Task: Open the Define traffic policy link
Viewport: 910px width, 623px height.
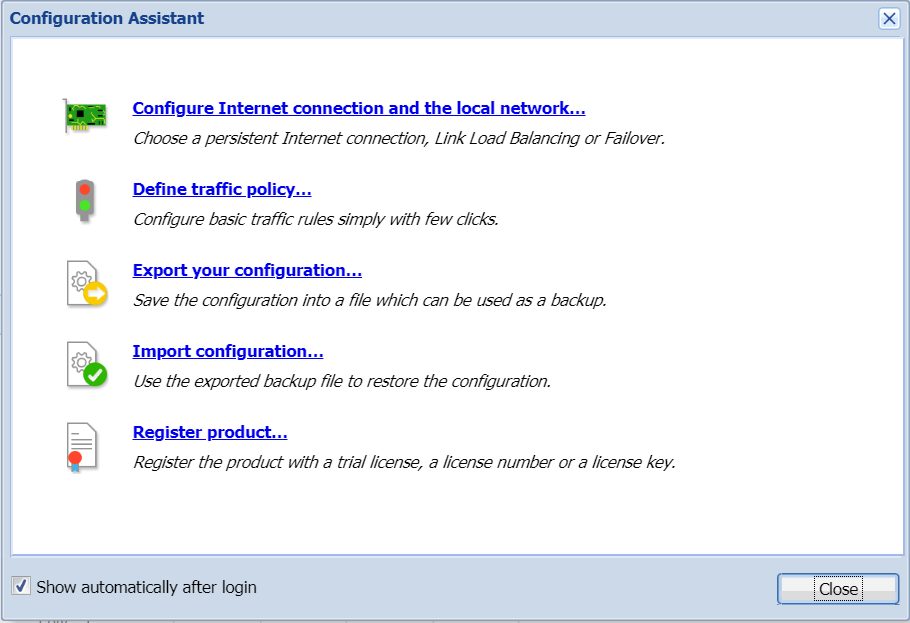Action: coord(222,189)
